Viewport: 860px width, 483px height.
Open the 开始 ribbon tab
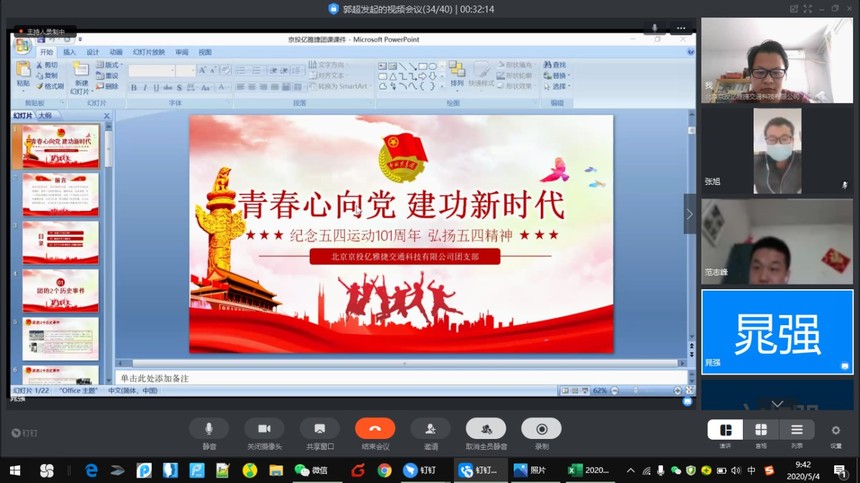click(46, 52)
